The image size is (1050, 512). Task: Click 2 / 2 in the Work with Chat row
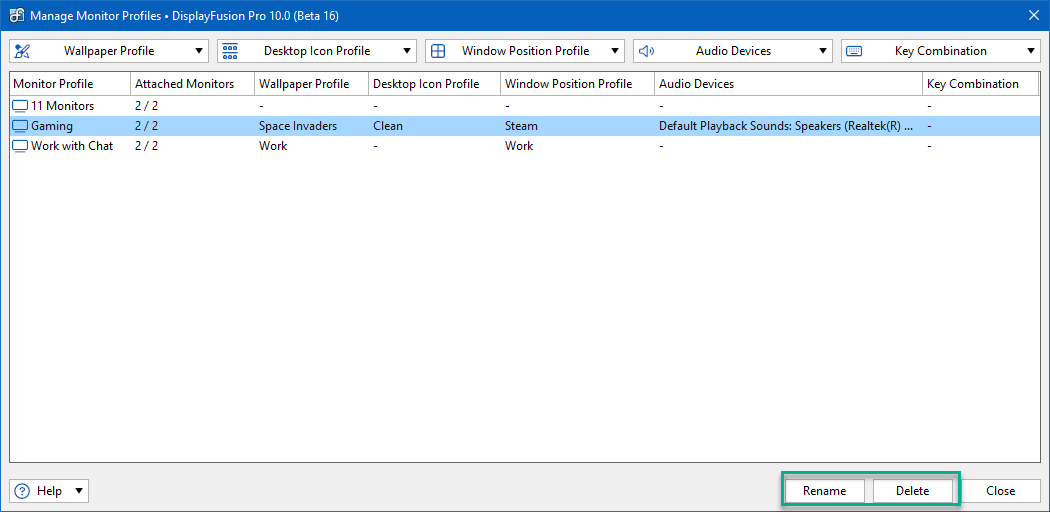pyautogui.click(x=146, y=146)
